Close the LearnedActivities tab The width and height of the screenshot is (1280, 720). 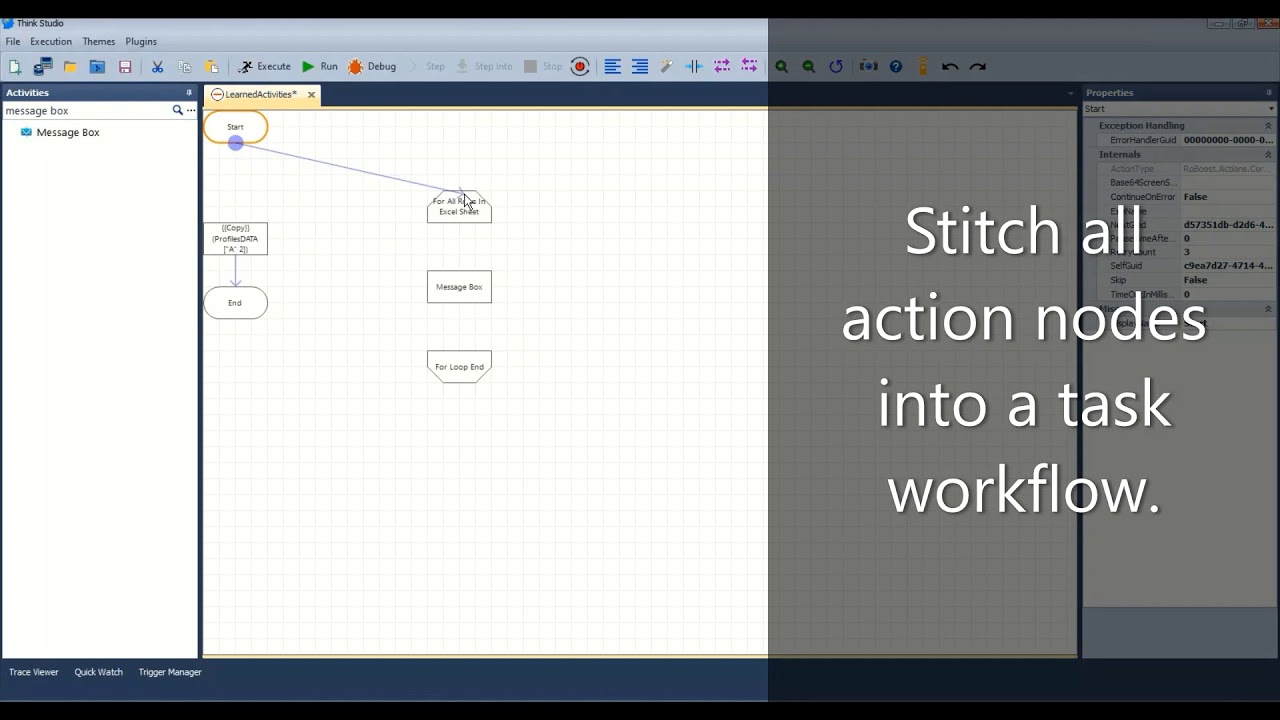point(311,95)
